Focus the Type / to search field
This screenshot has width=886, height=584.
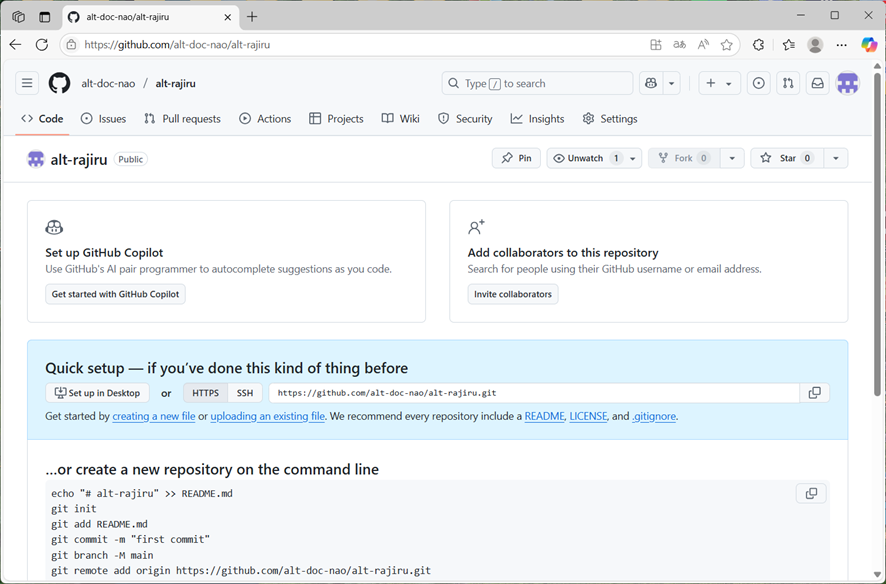tap(537, 84)
